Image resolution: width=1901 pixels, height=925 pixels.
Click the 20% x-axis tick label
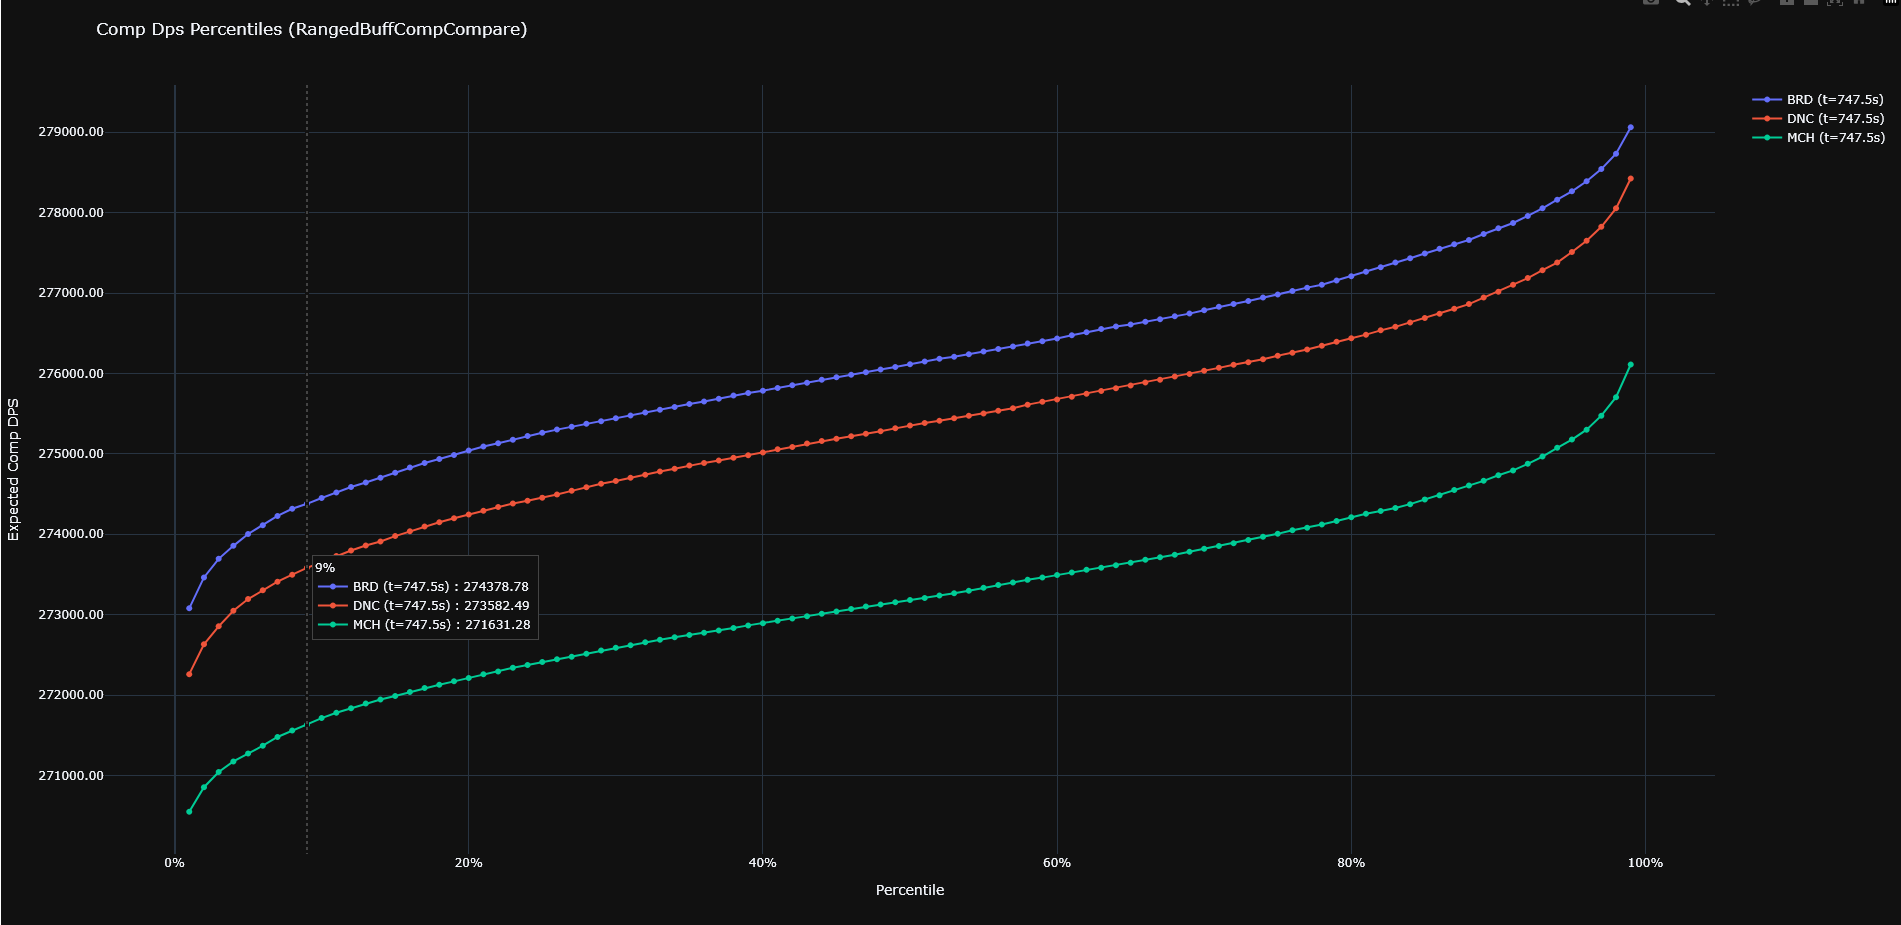click(468, 863)
